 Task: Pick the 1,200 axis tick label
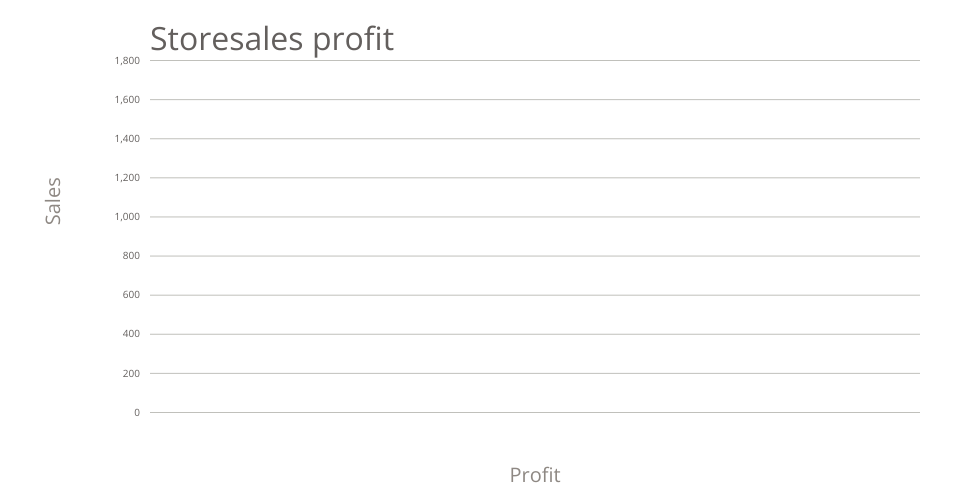pos(128,178)
